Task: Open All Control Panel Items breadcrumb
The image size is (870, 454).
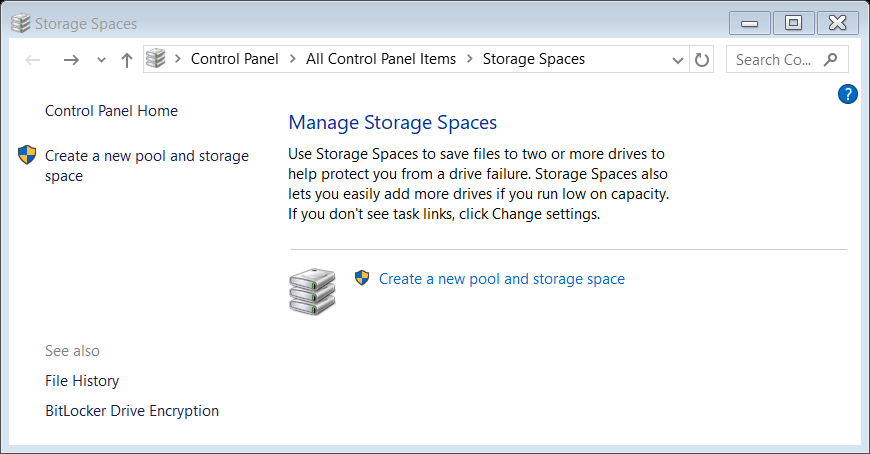Action: point(381,59)
